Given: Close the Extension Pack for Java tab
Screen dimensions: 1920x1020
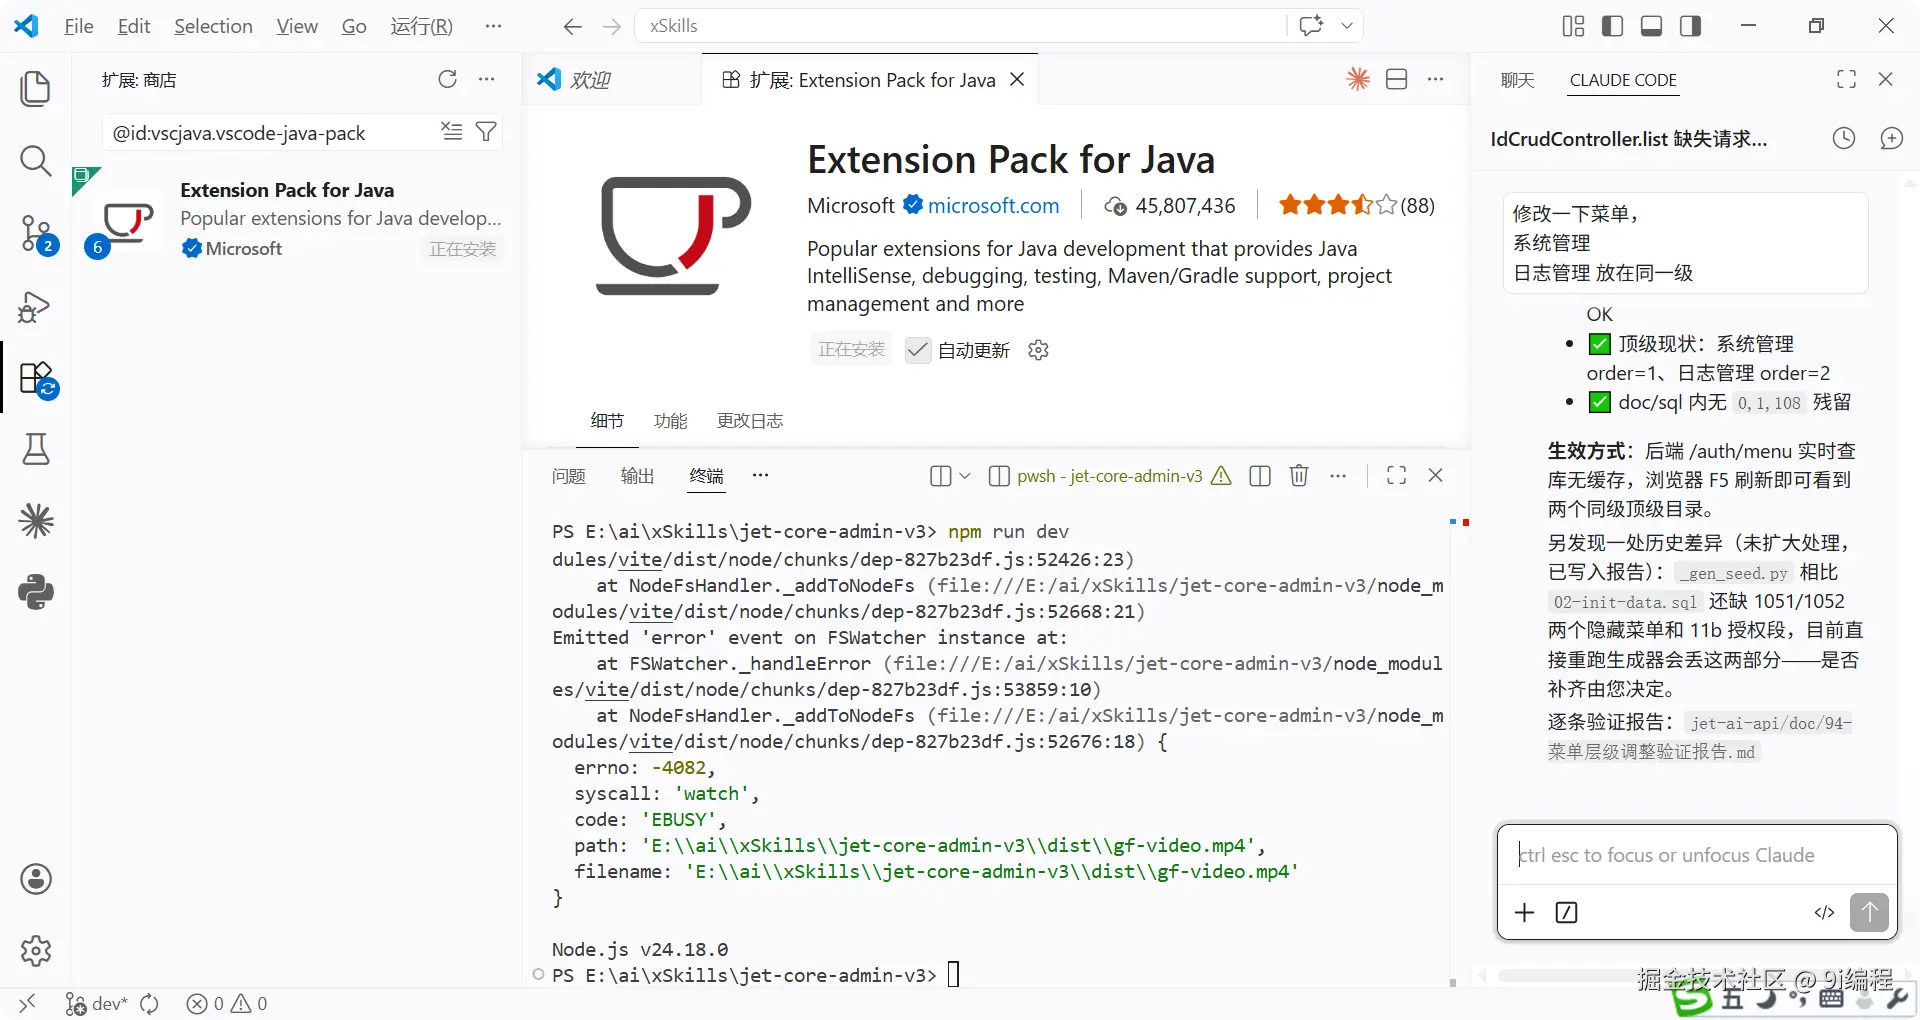Looking at the screenshot, I should tap(1017, 79).
